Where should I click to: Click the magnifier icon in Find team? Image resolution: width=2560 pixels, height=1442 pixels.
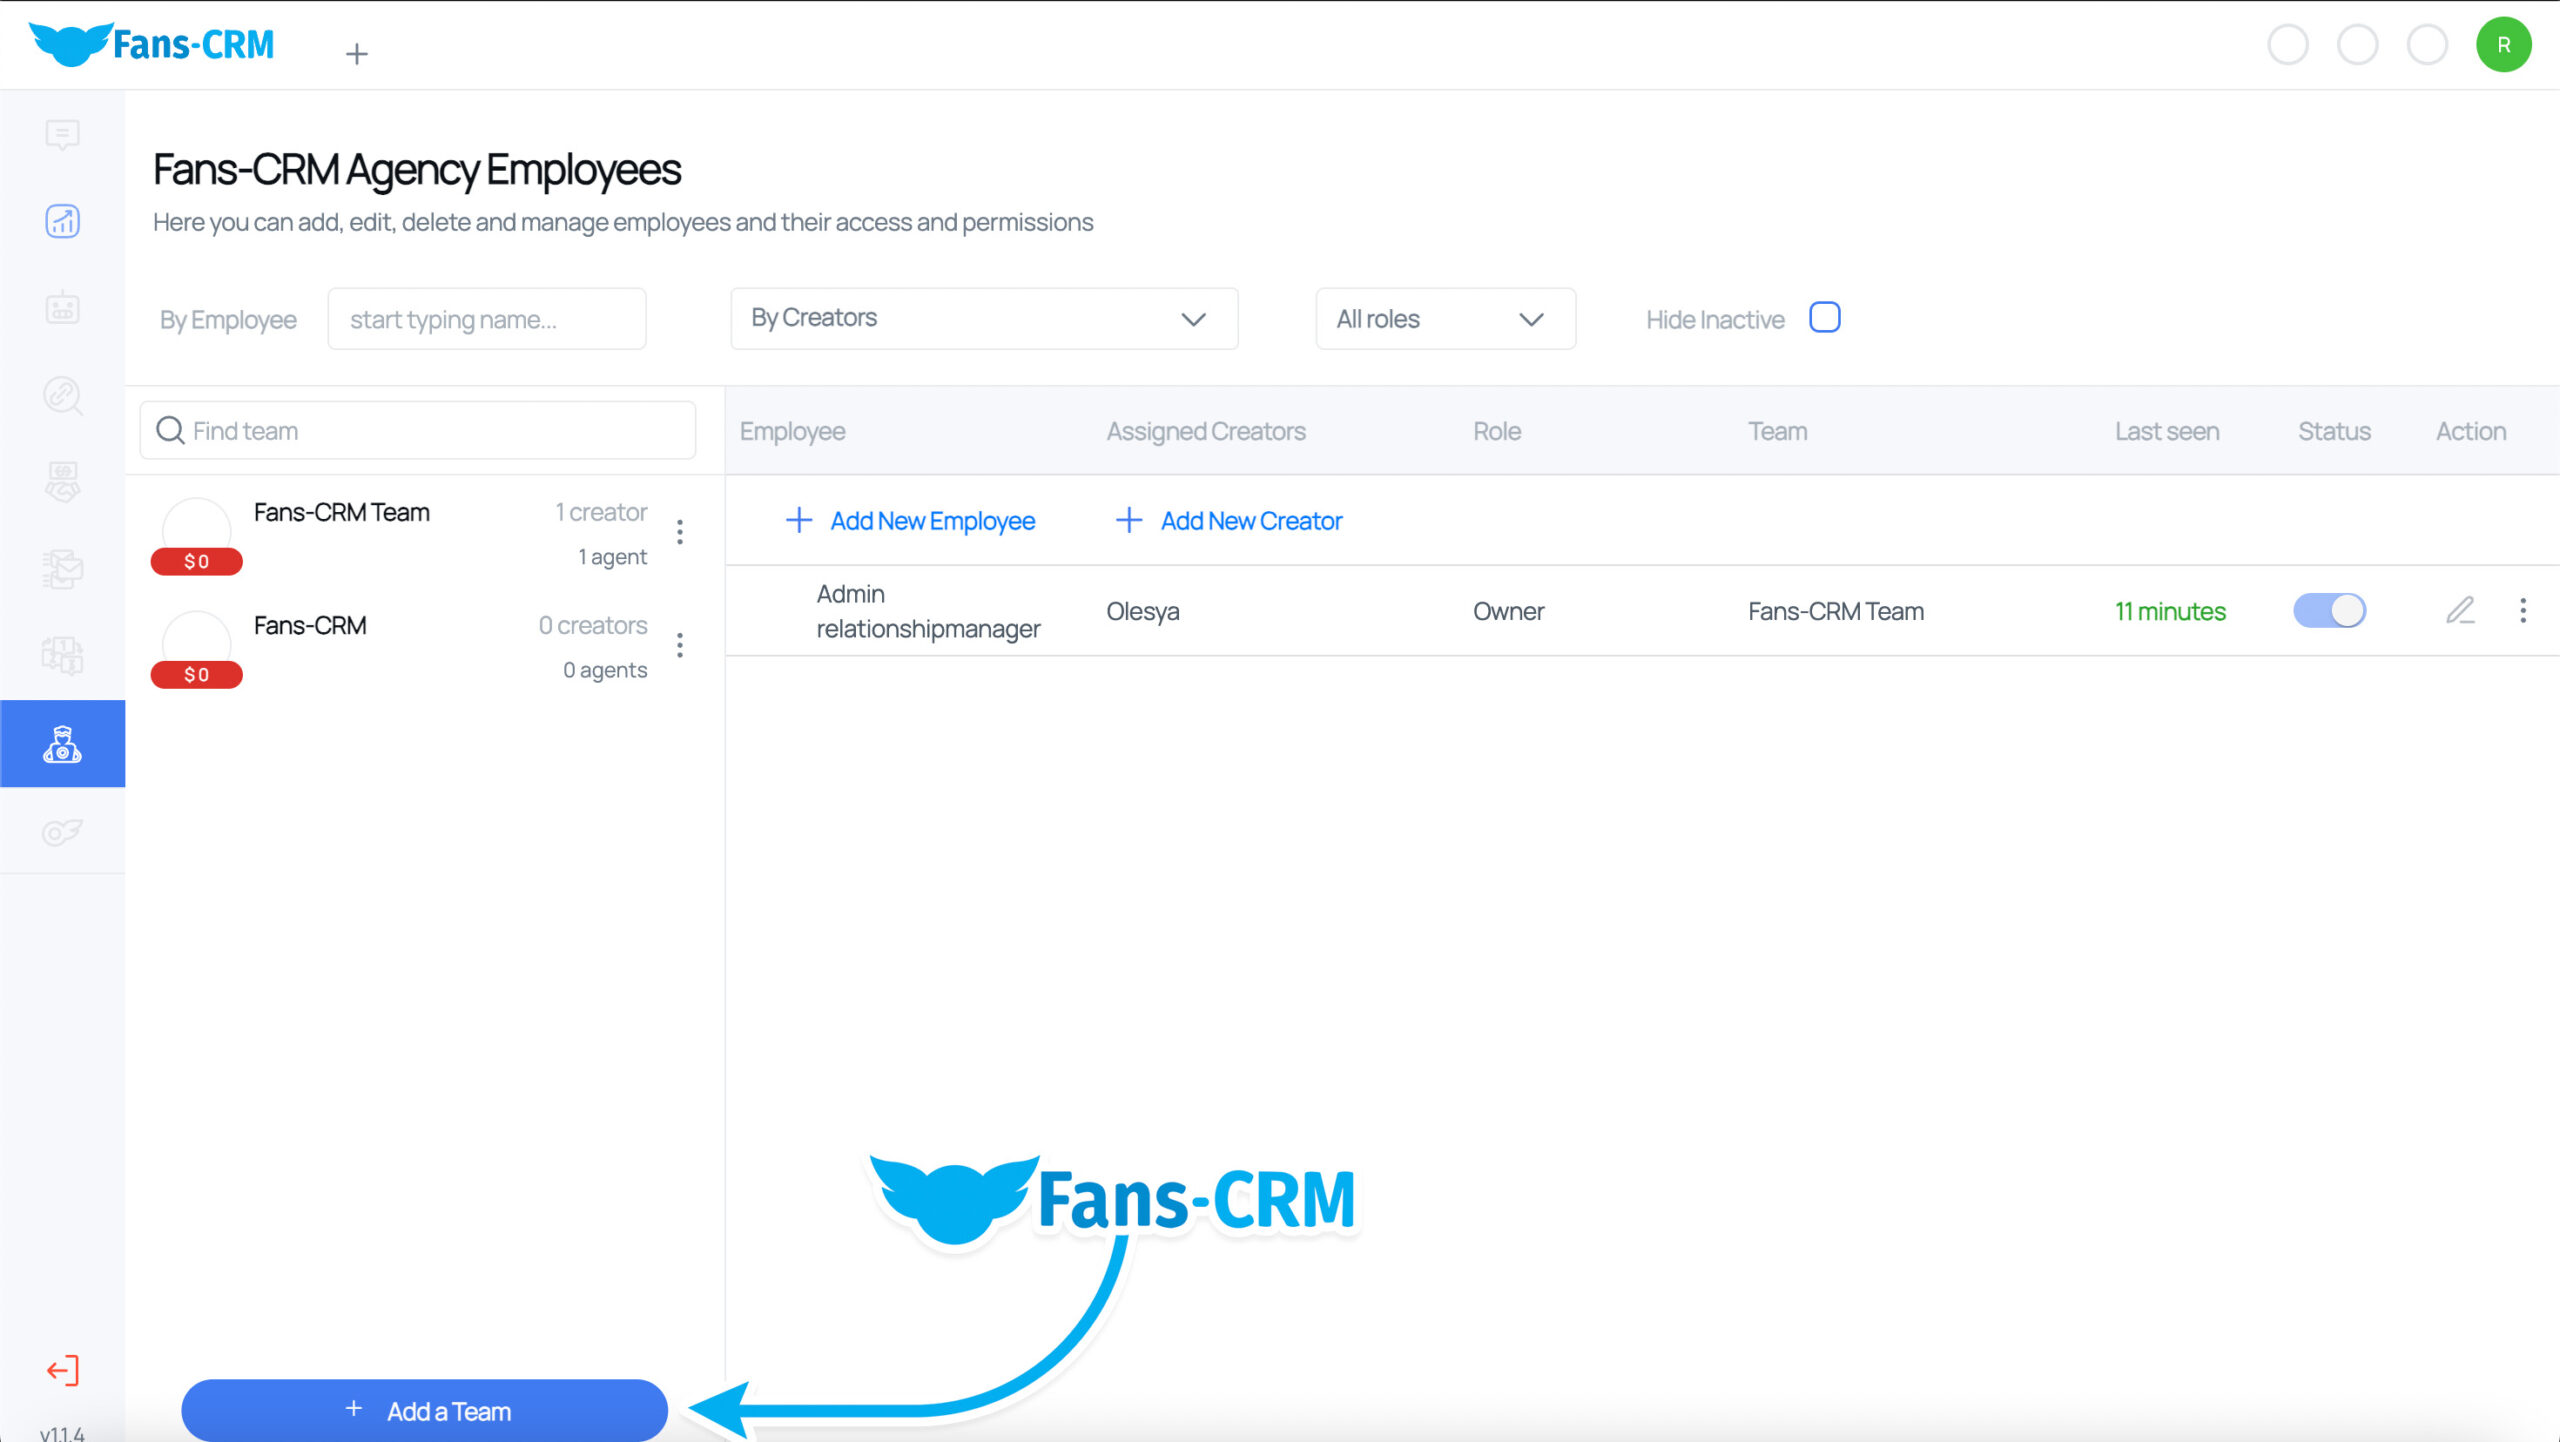[170, 430]
